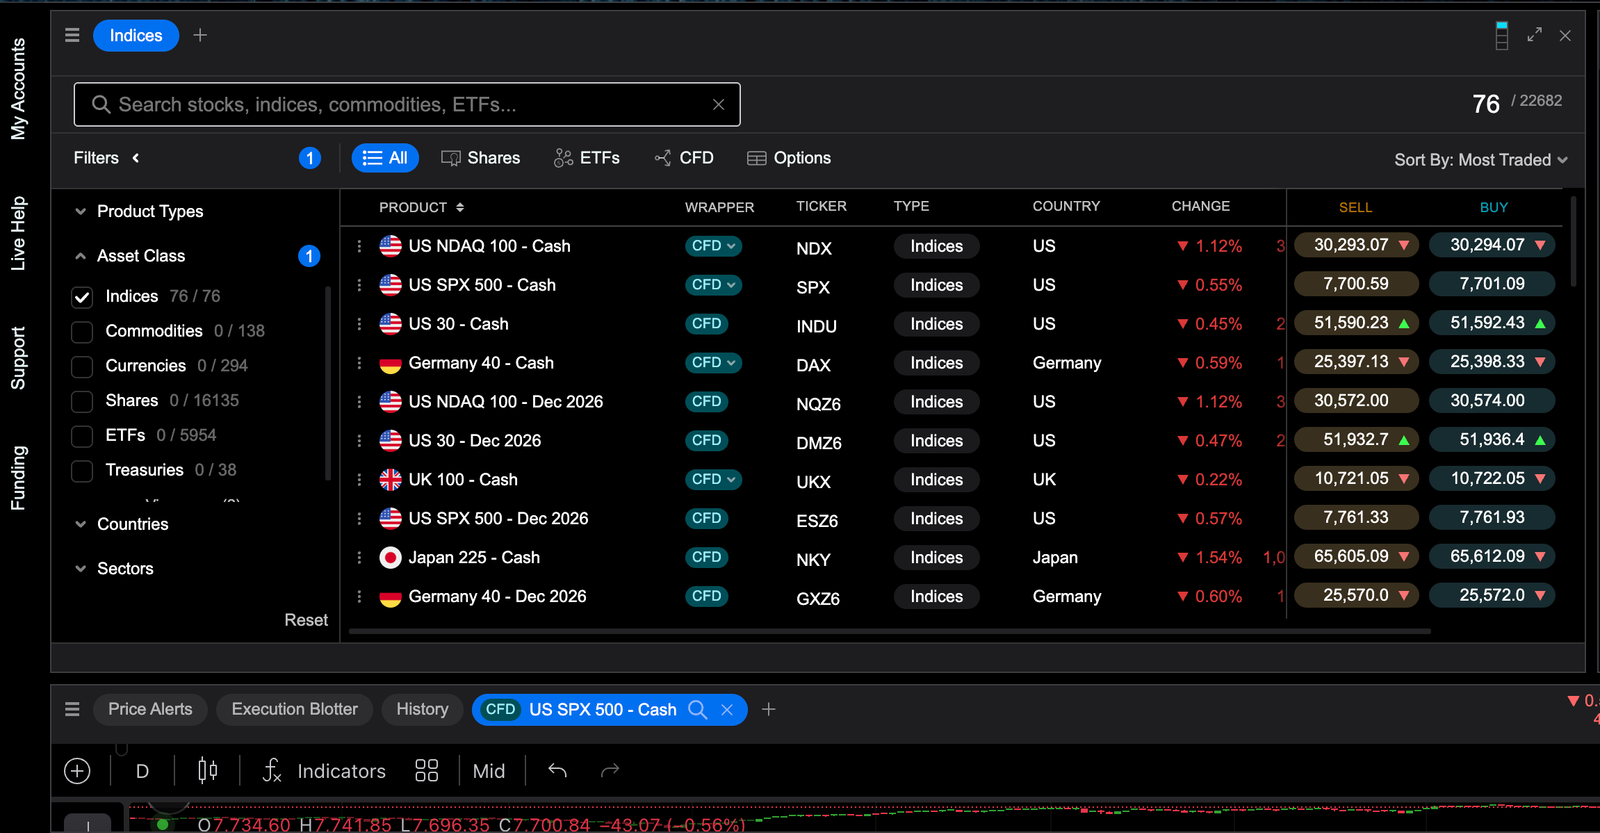Open the hamburger menu beside Indices tab
1600x833 pixels.
pos(72,35)
